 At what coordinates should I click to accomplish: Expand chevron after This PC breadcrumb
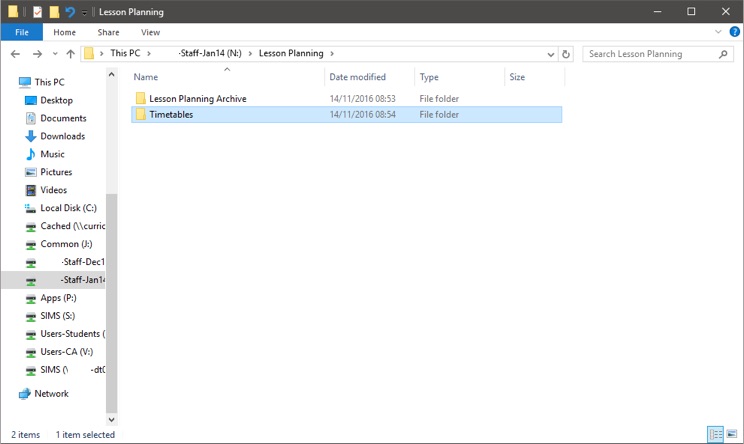point(149,54)
